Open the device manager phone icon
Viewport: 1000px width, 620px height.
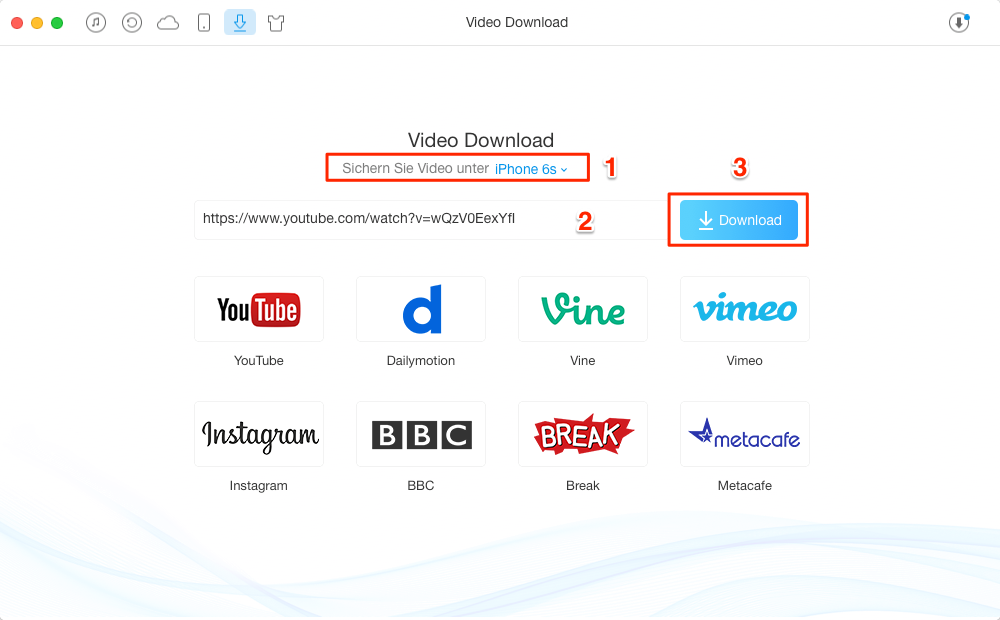[x=204, y=23]
